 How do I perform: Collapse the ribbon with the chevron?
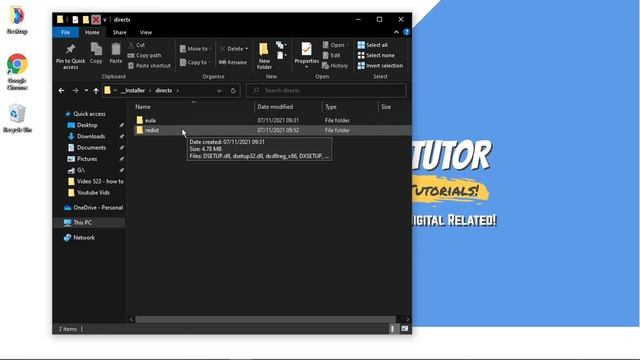396,32
